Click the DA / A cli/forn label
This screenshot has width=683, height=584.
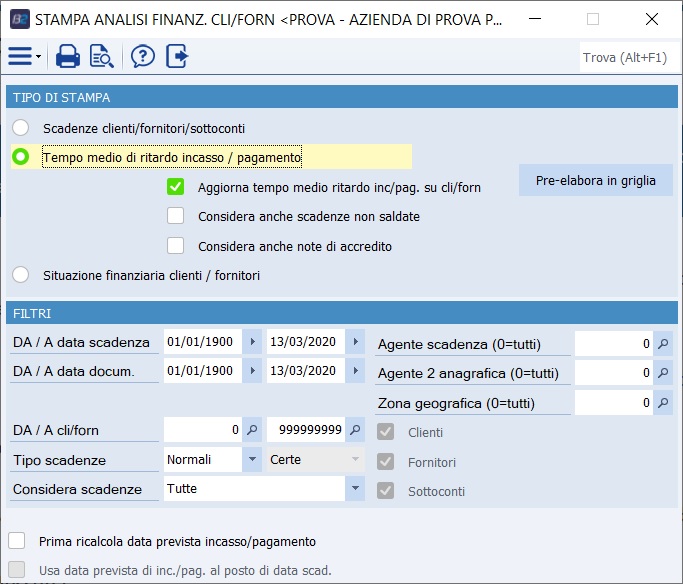[x=56, y=430]
